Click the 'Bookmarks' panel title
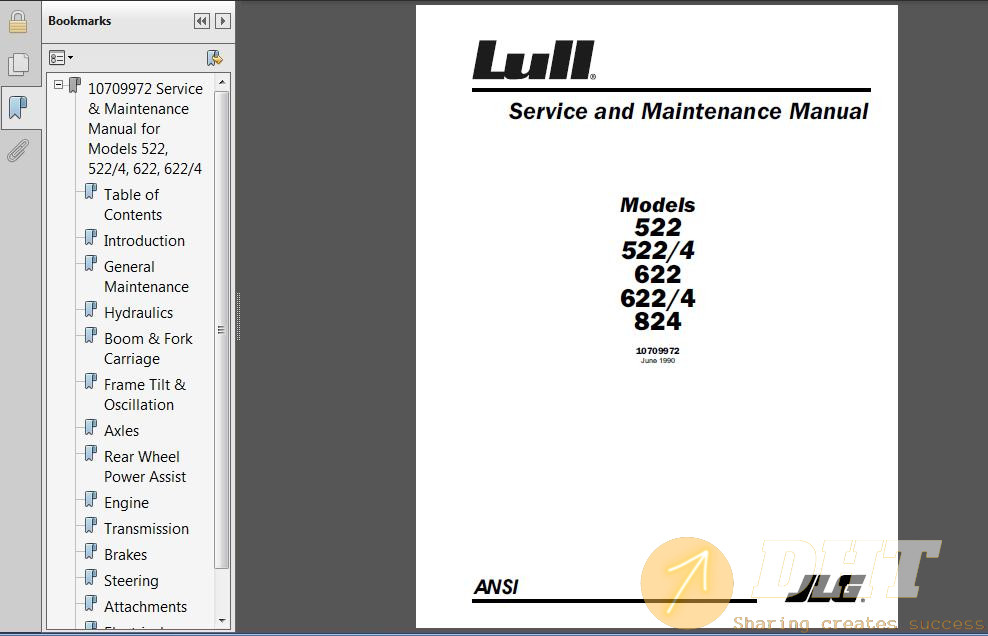This screenshot has height=636, width=988. tap(79, 21)
